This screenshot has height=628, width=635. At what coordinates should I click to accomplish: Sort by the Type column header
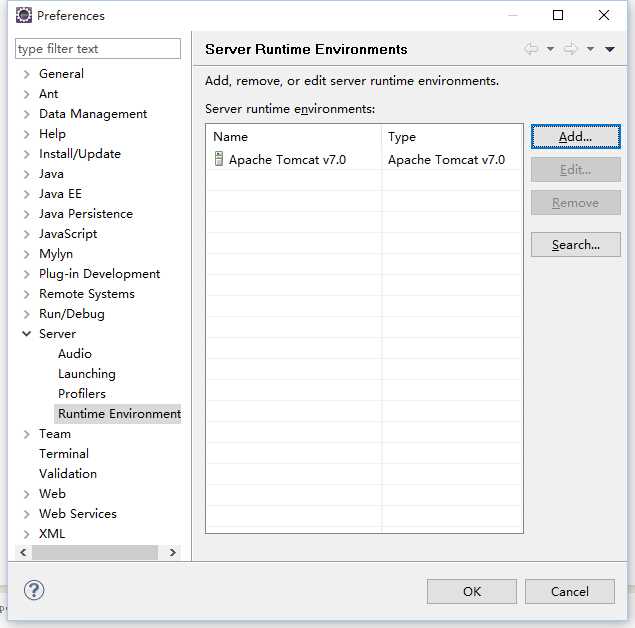452,137
